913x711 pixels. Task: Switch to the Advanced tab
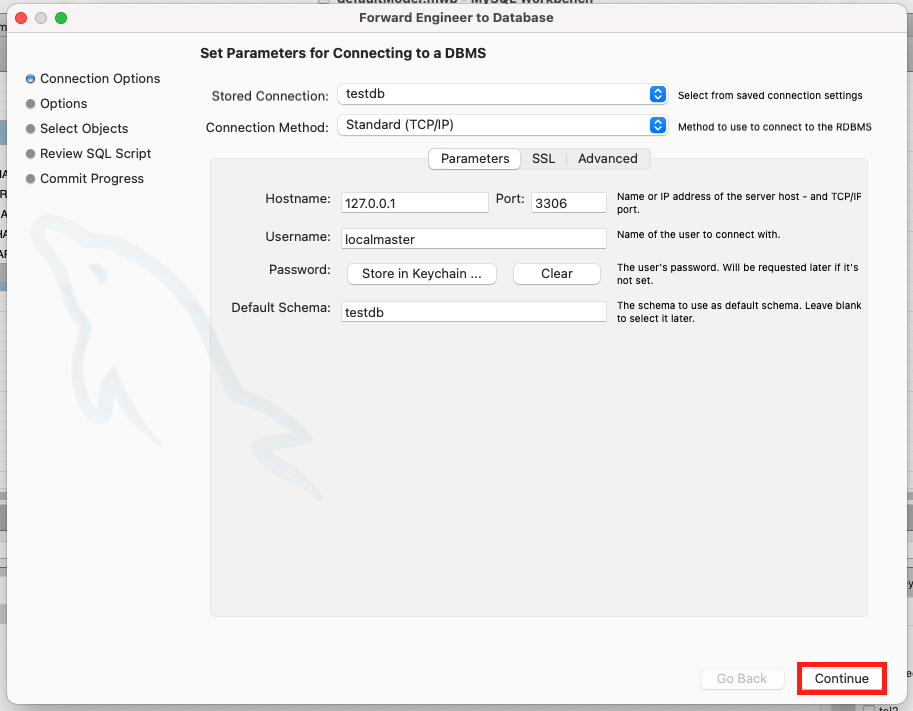(607, 158)
